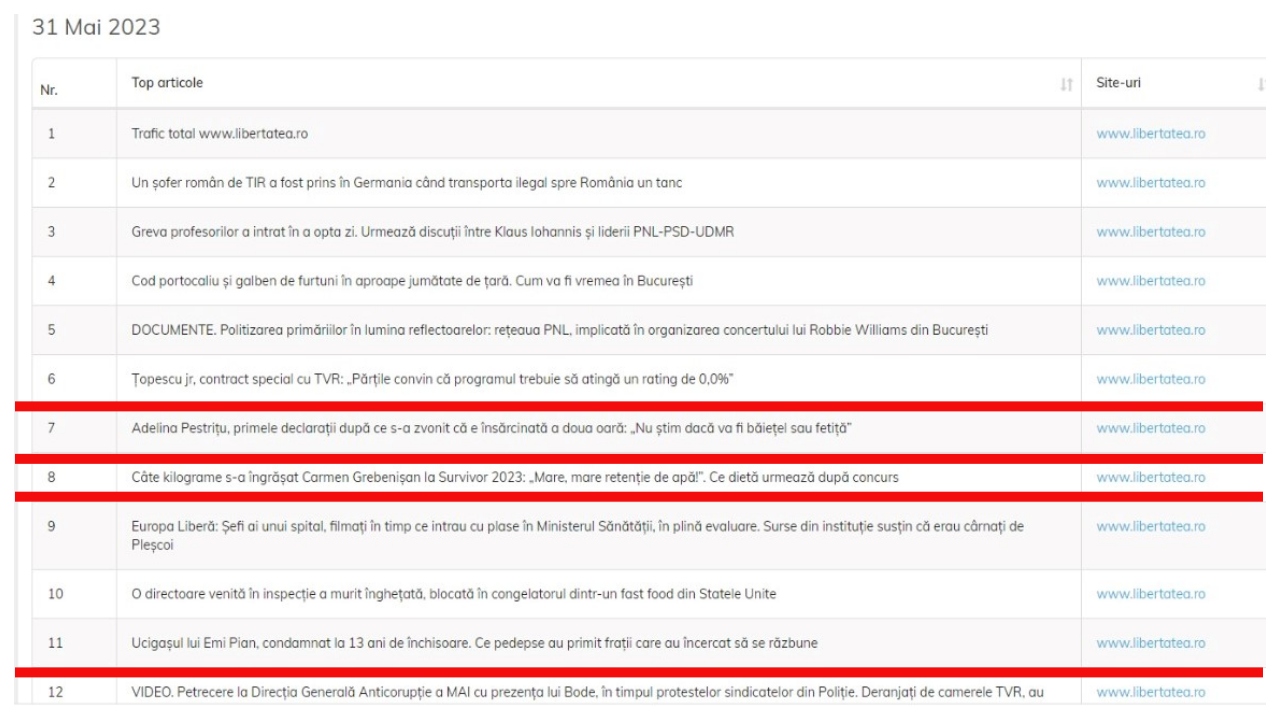Click the Robbie Williams concert DOCUMENTE article
This screenshot has width=1280, height=720.
[561, 331]
